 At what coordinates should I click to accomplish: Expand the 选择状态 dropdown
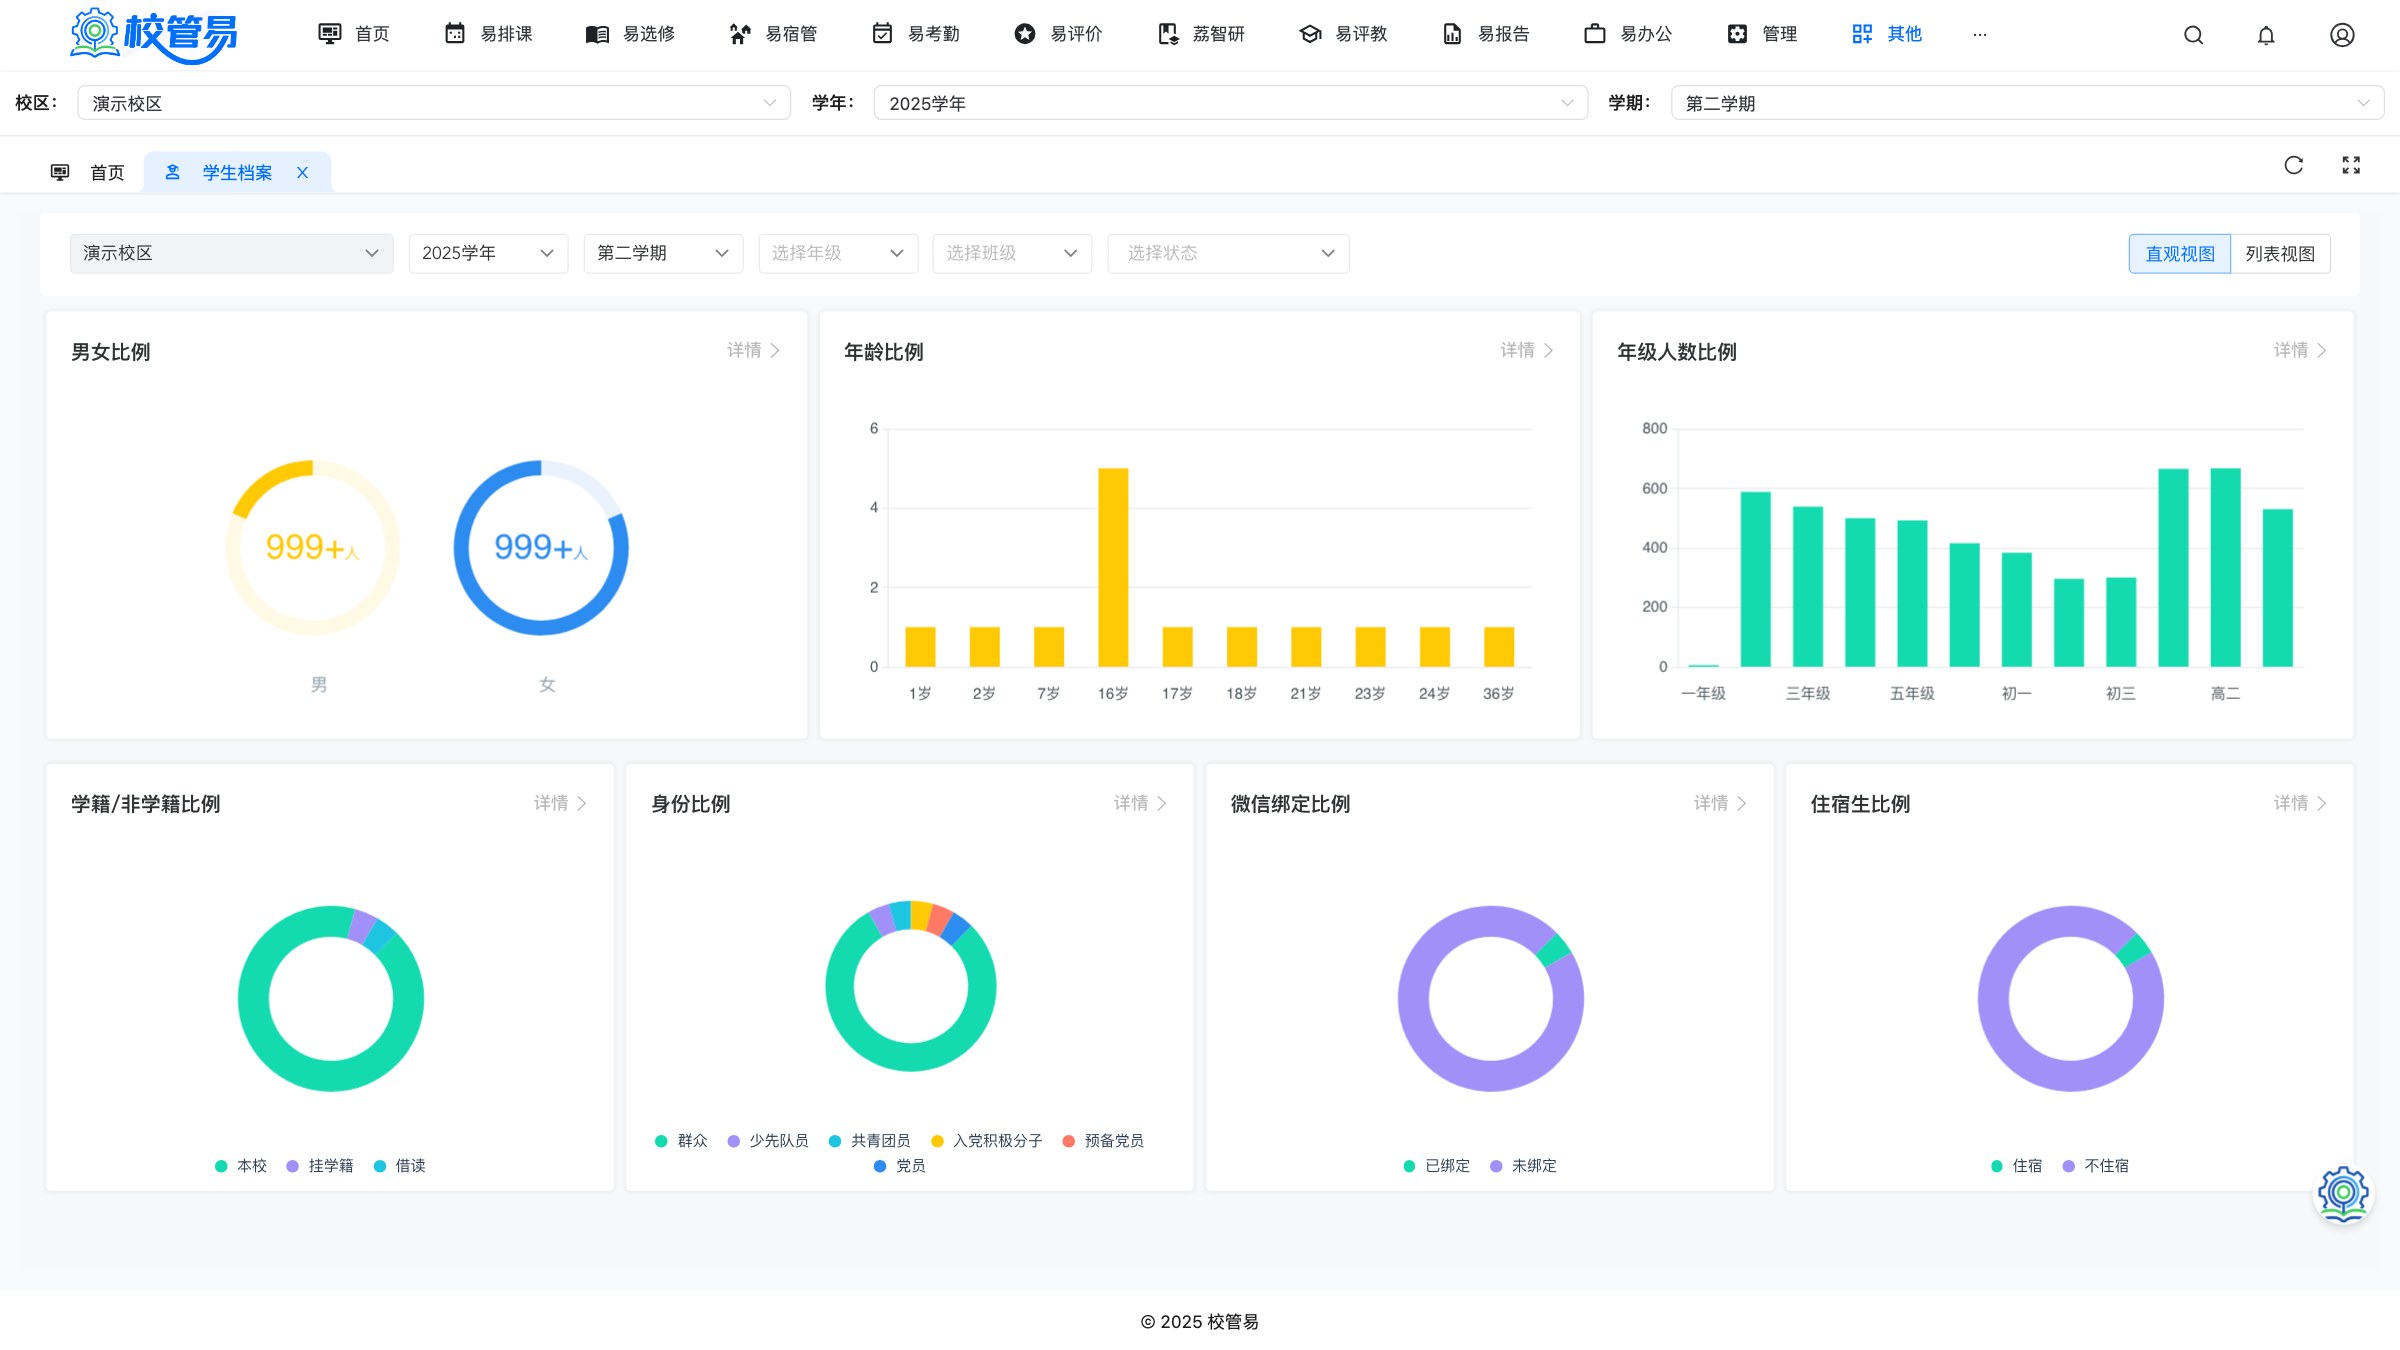click(1228, 253)
